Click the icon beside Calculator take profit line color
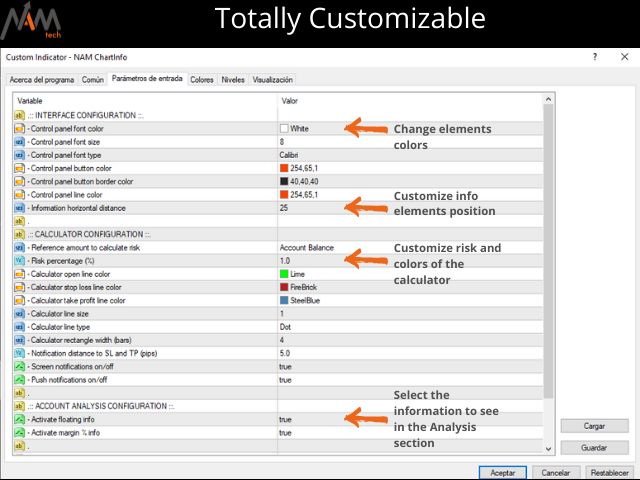 [x=19, y=300]
